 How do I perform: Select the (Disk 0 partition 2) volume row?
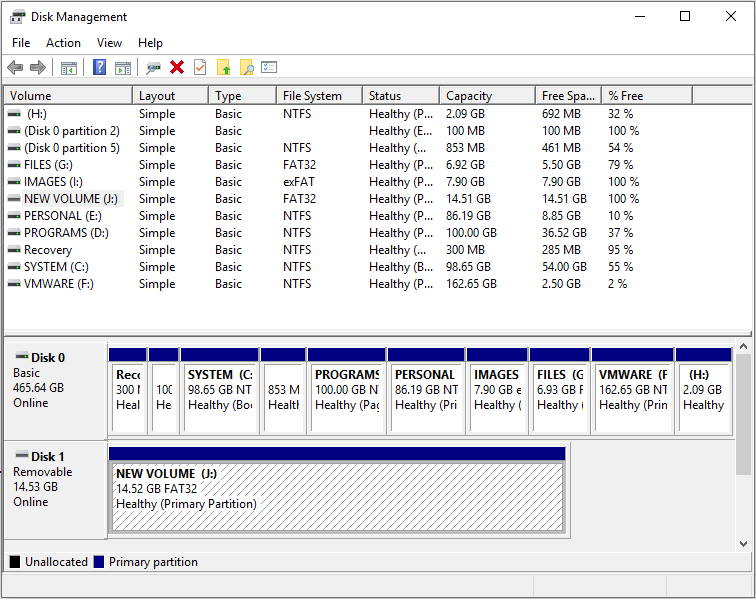[376, 131]
